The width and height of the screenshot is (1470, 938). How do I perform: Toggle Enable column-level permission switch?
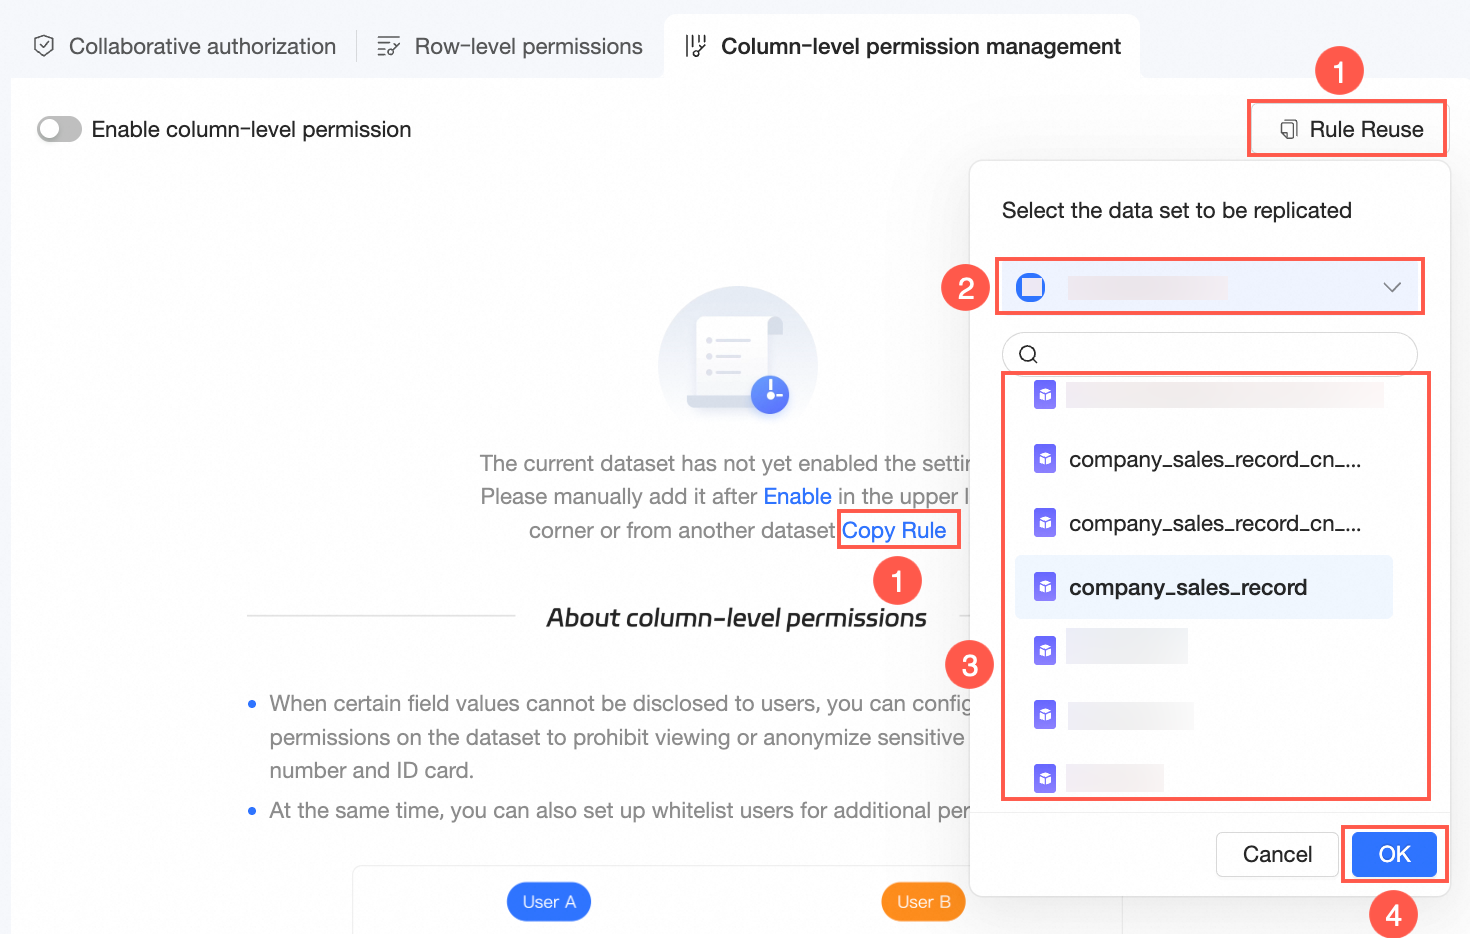click(59, 129)
